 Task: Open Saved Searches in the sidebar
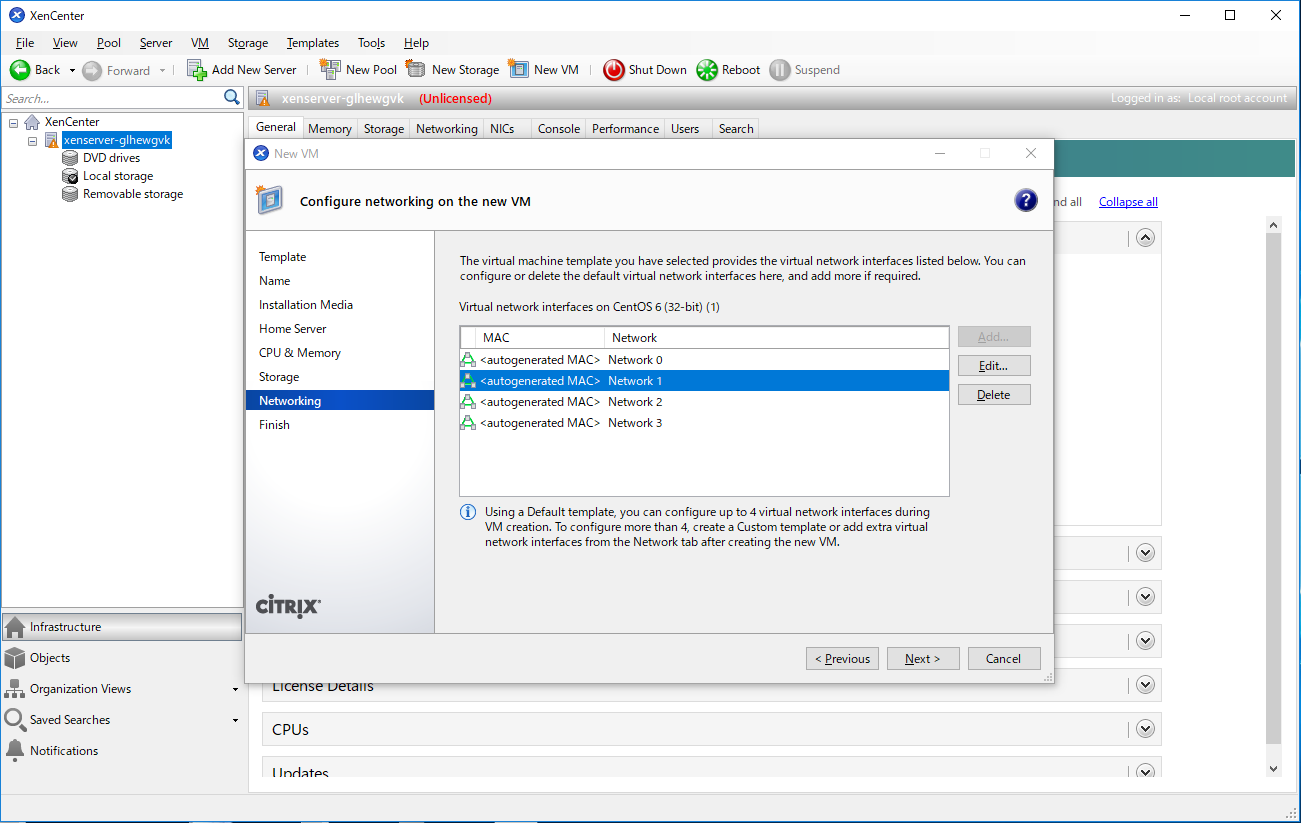click(68, 719)
